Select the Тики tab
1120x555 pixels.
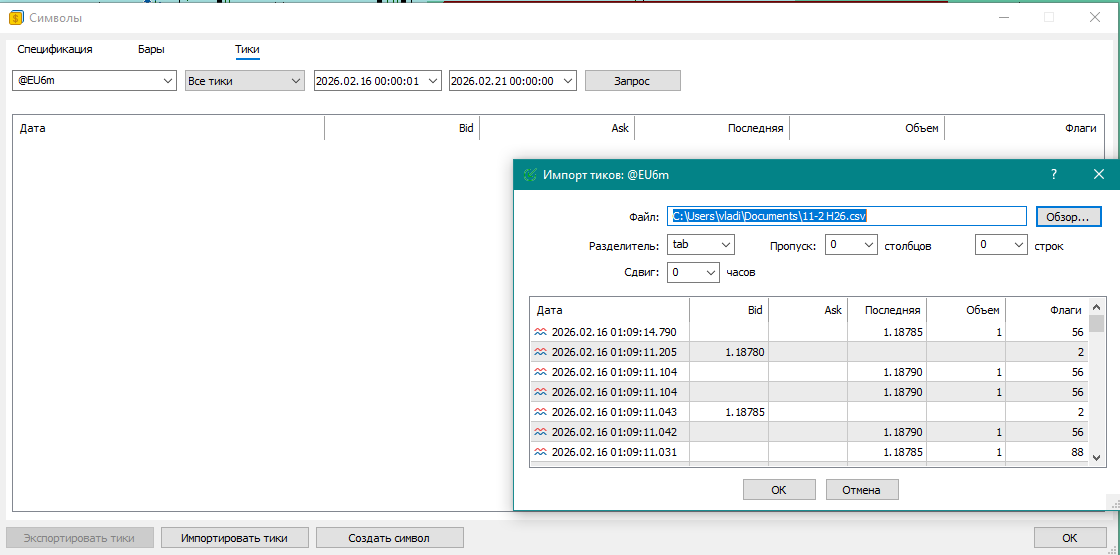247,49
